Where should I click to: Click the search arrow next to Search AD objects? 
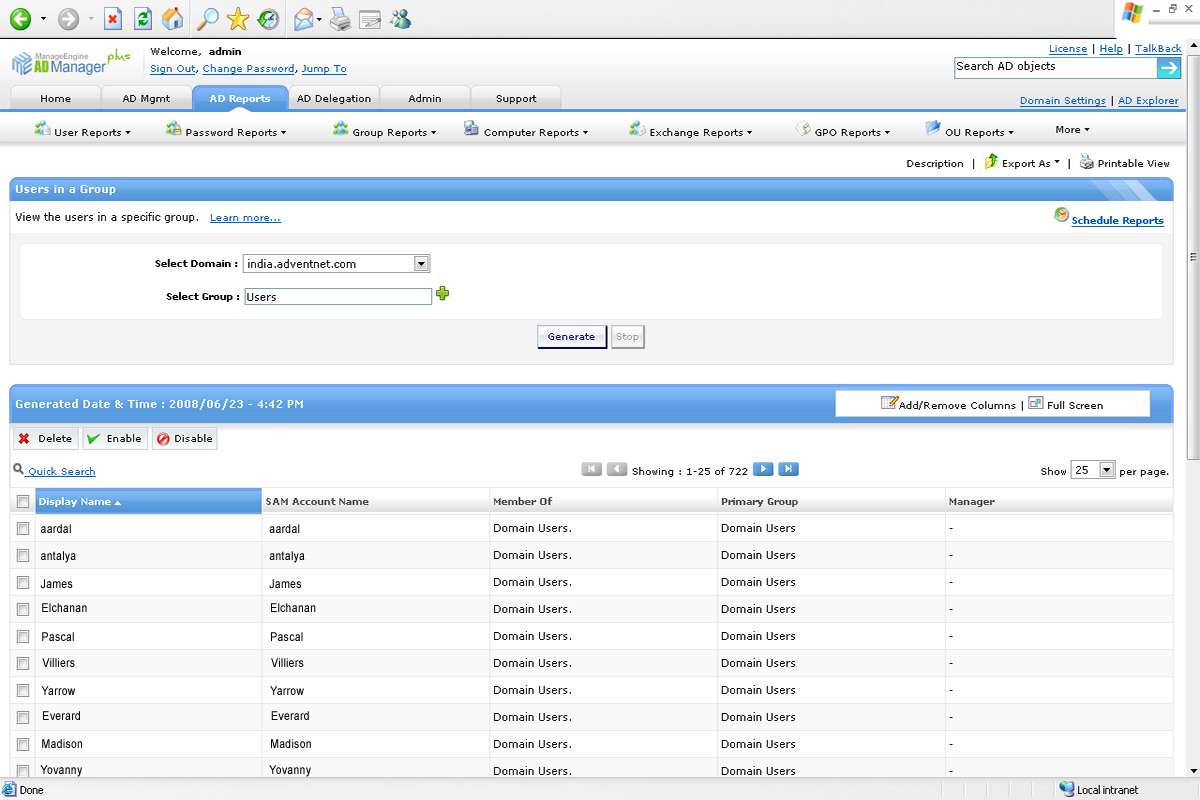coord(1169,67)
